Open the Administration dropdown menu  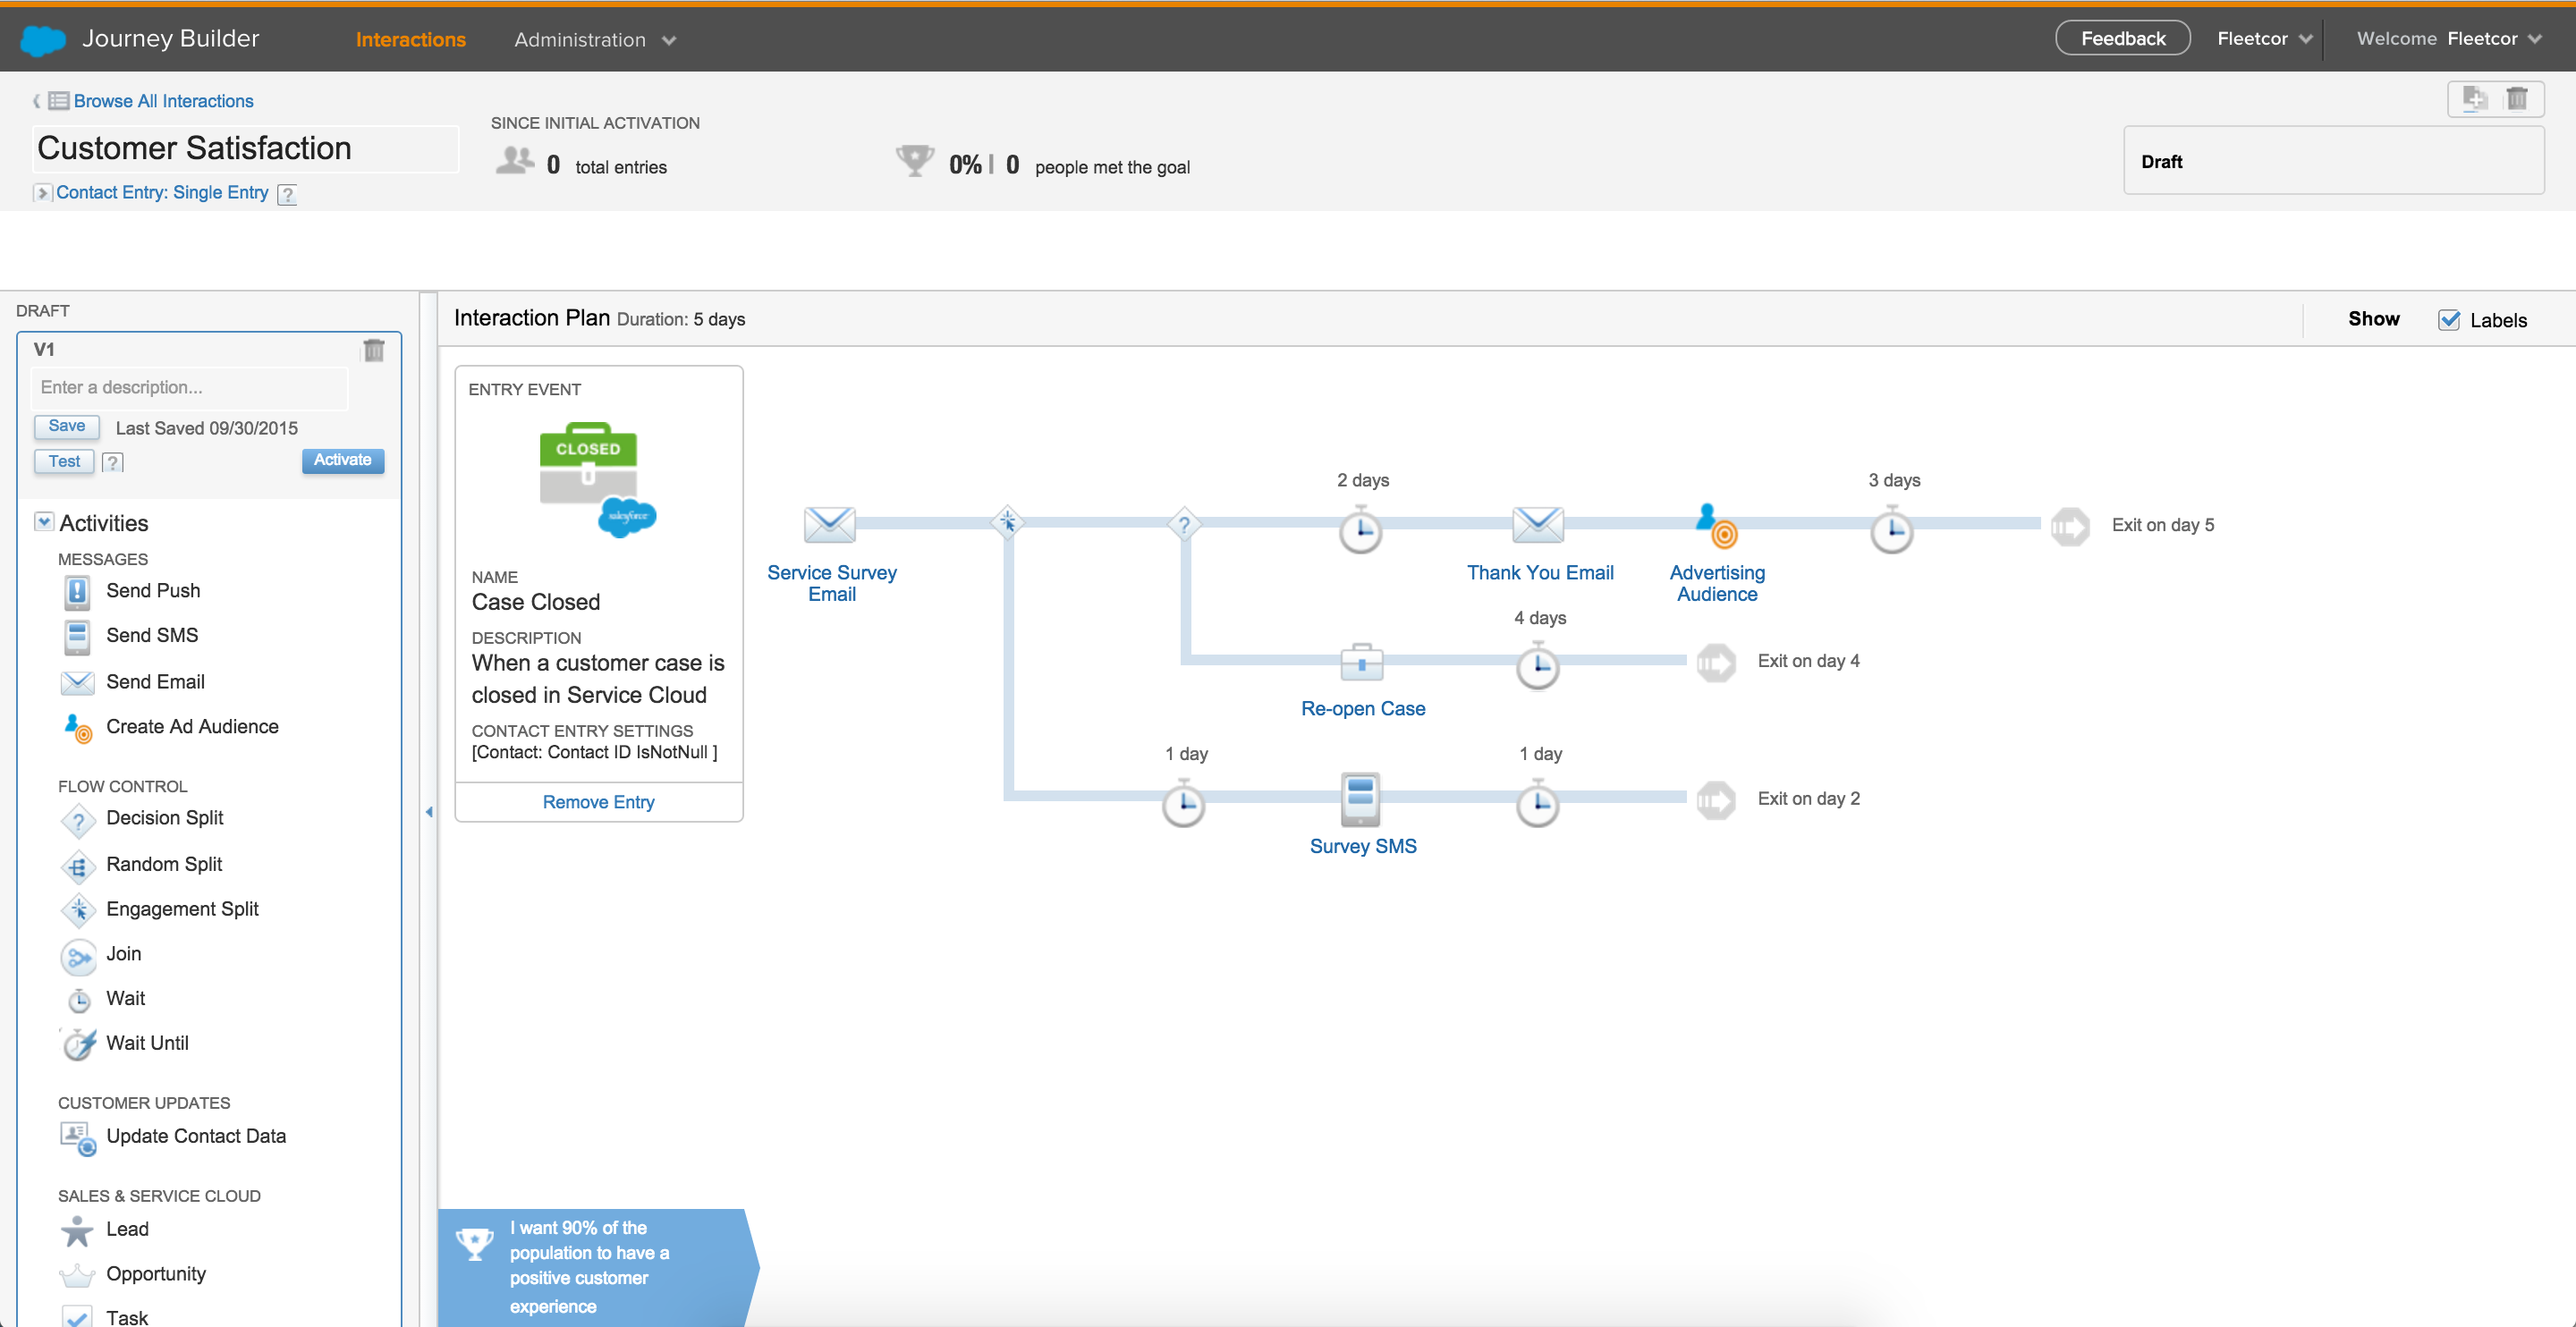coord(595,39)
